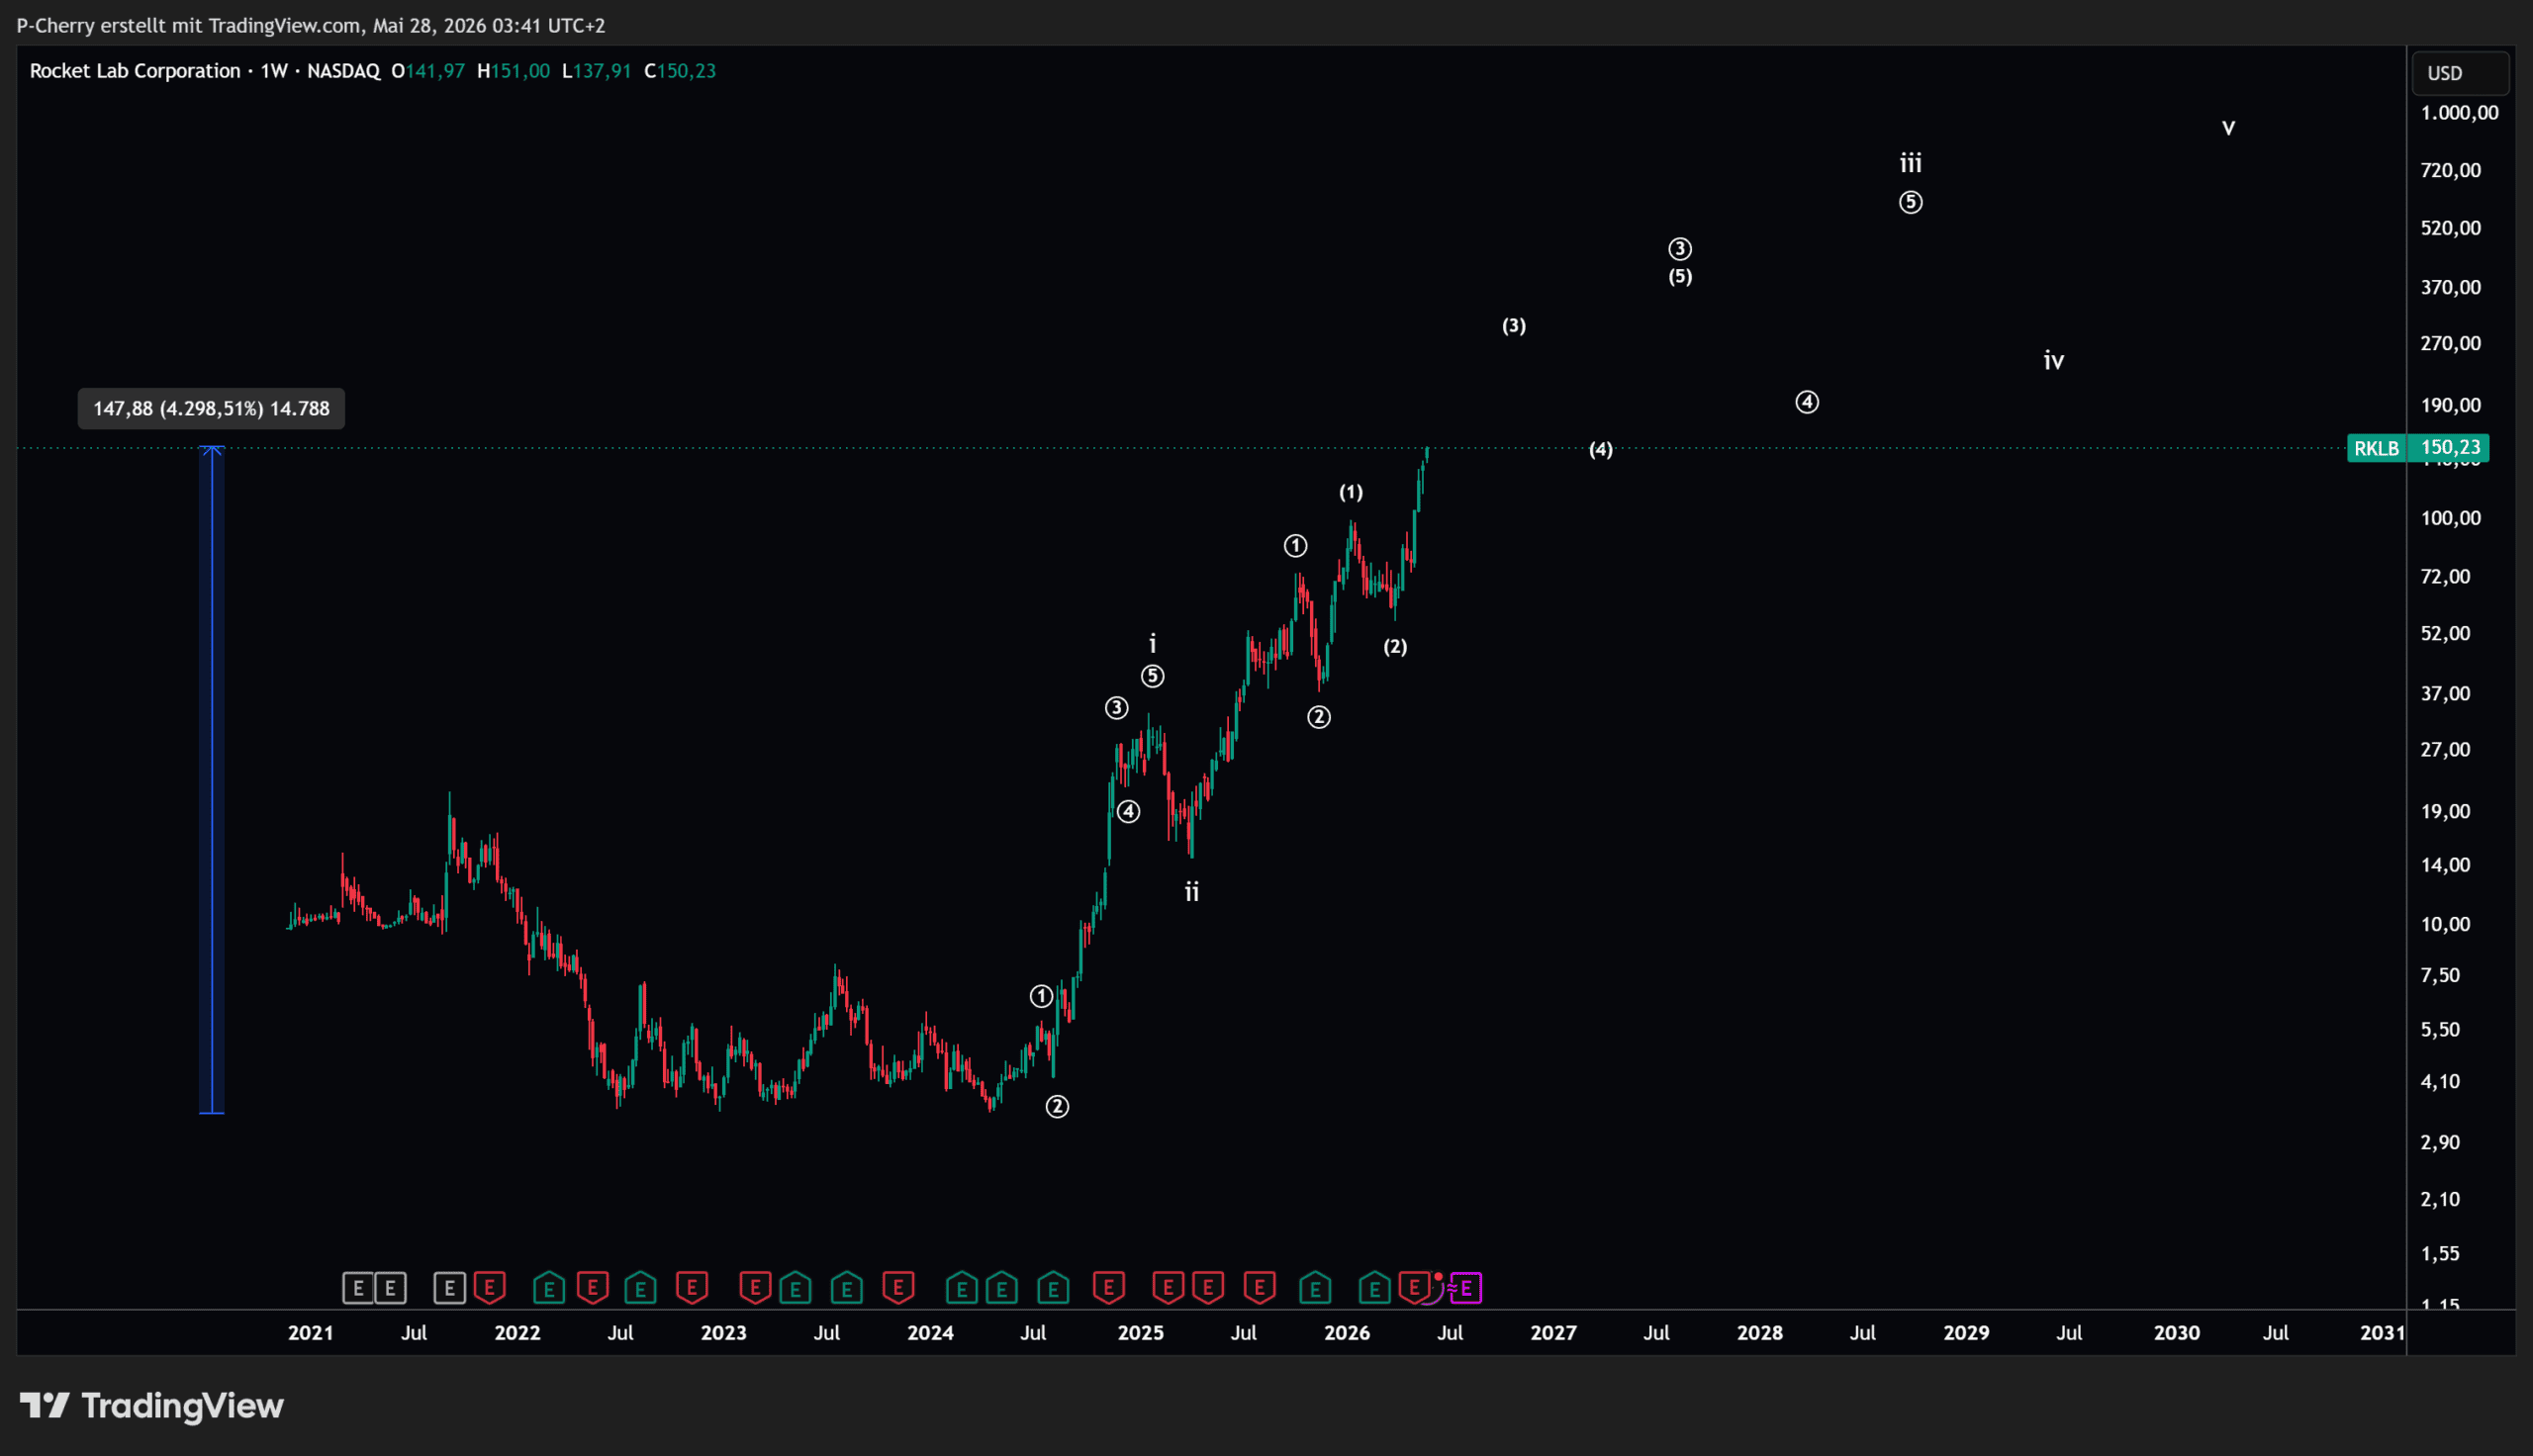The image size is (2533, 1456).
Task: Click the RKLB 150,23 price label
Action: coord(2418,447)
